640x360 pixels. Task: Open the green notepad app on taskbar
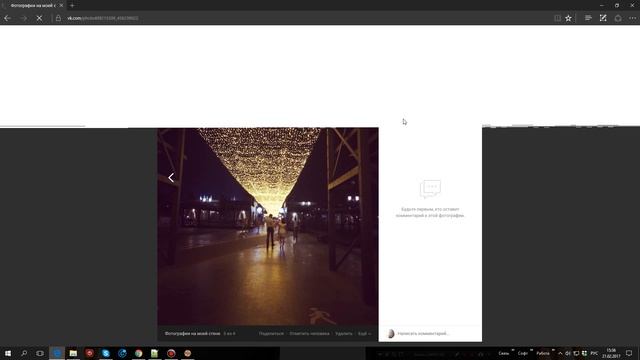(x=155, y=353)
